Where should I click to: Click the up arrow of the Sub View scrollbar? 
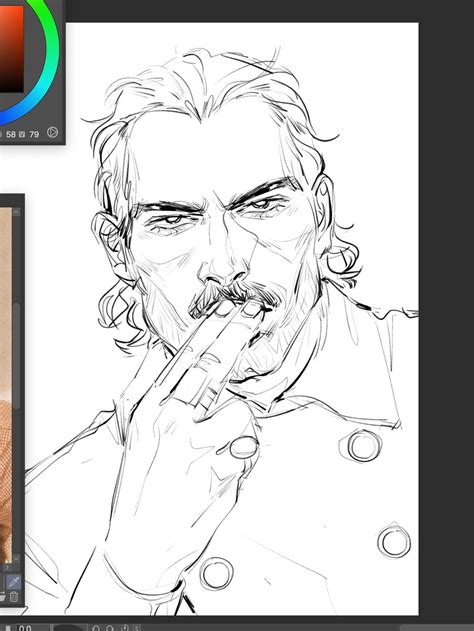16,212
